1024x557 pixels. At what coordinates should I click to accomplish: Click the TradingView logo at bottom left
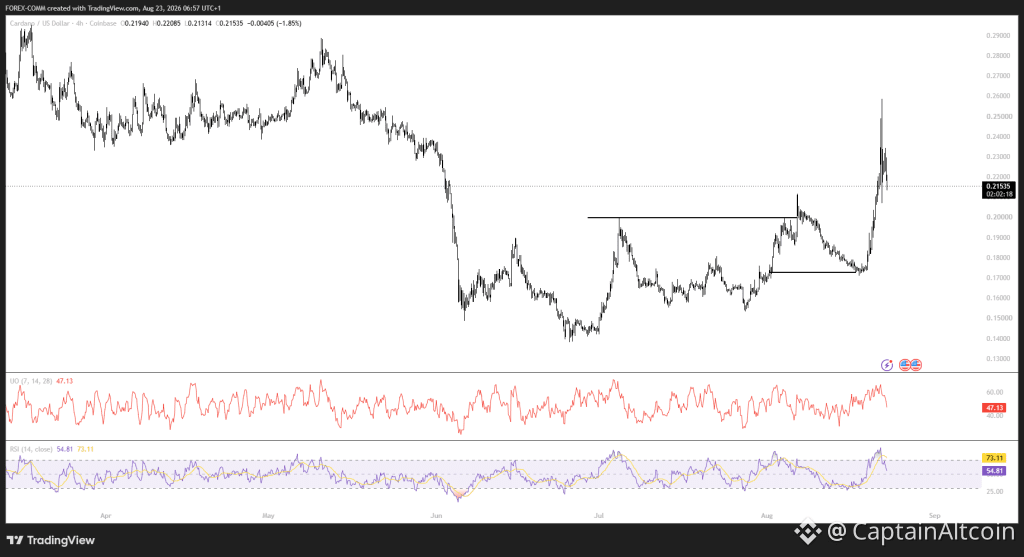click(51, 540)
